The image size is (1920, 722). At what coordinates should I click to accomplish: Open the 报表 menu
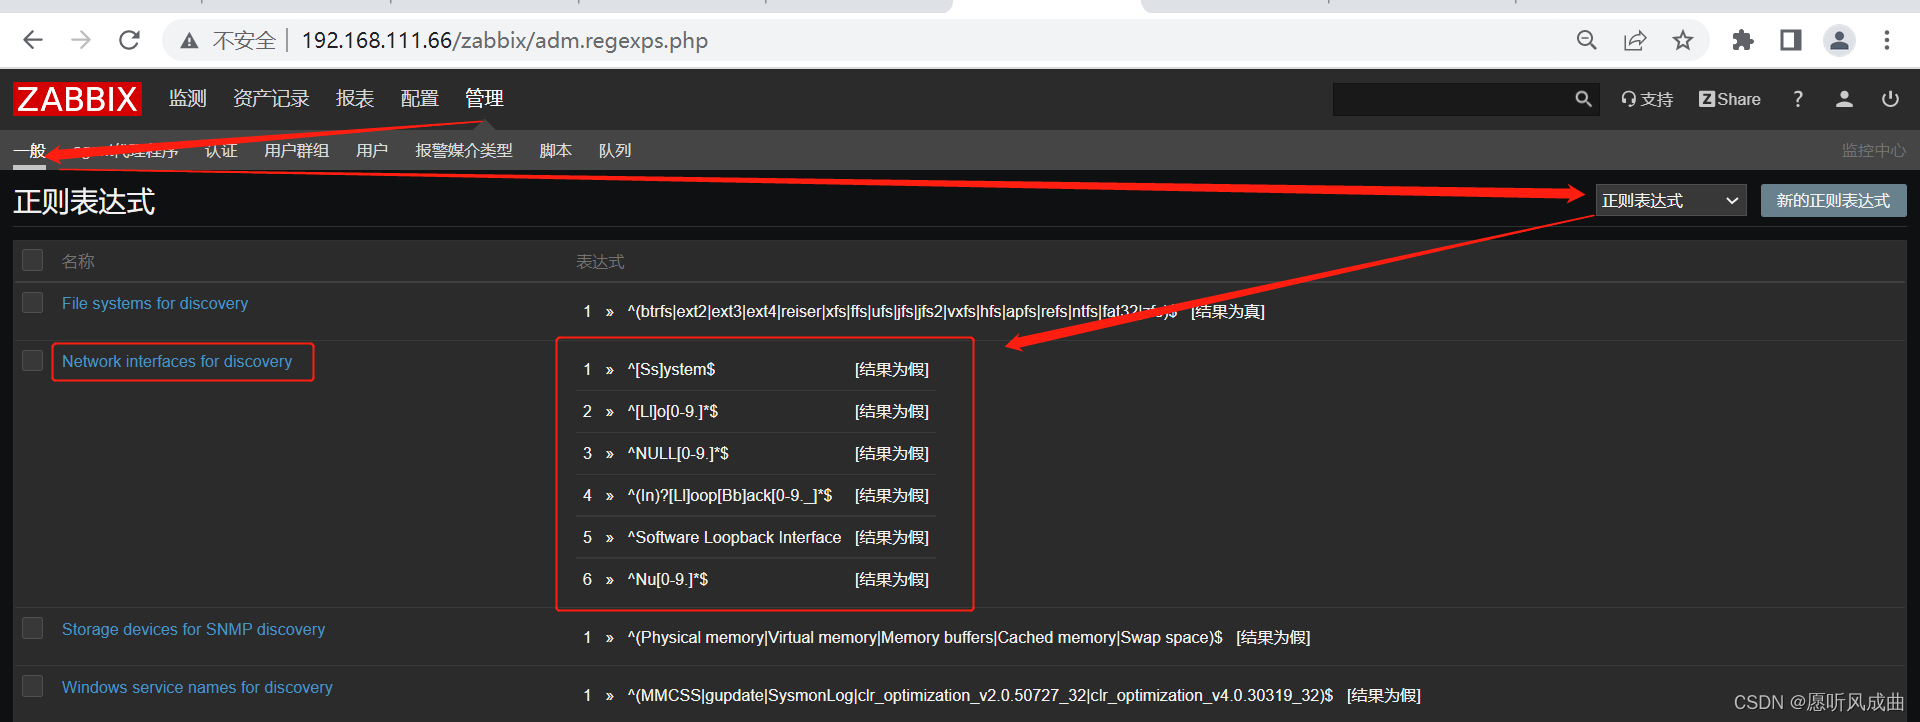coord(355,98)
